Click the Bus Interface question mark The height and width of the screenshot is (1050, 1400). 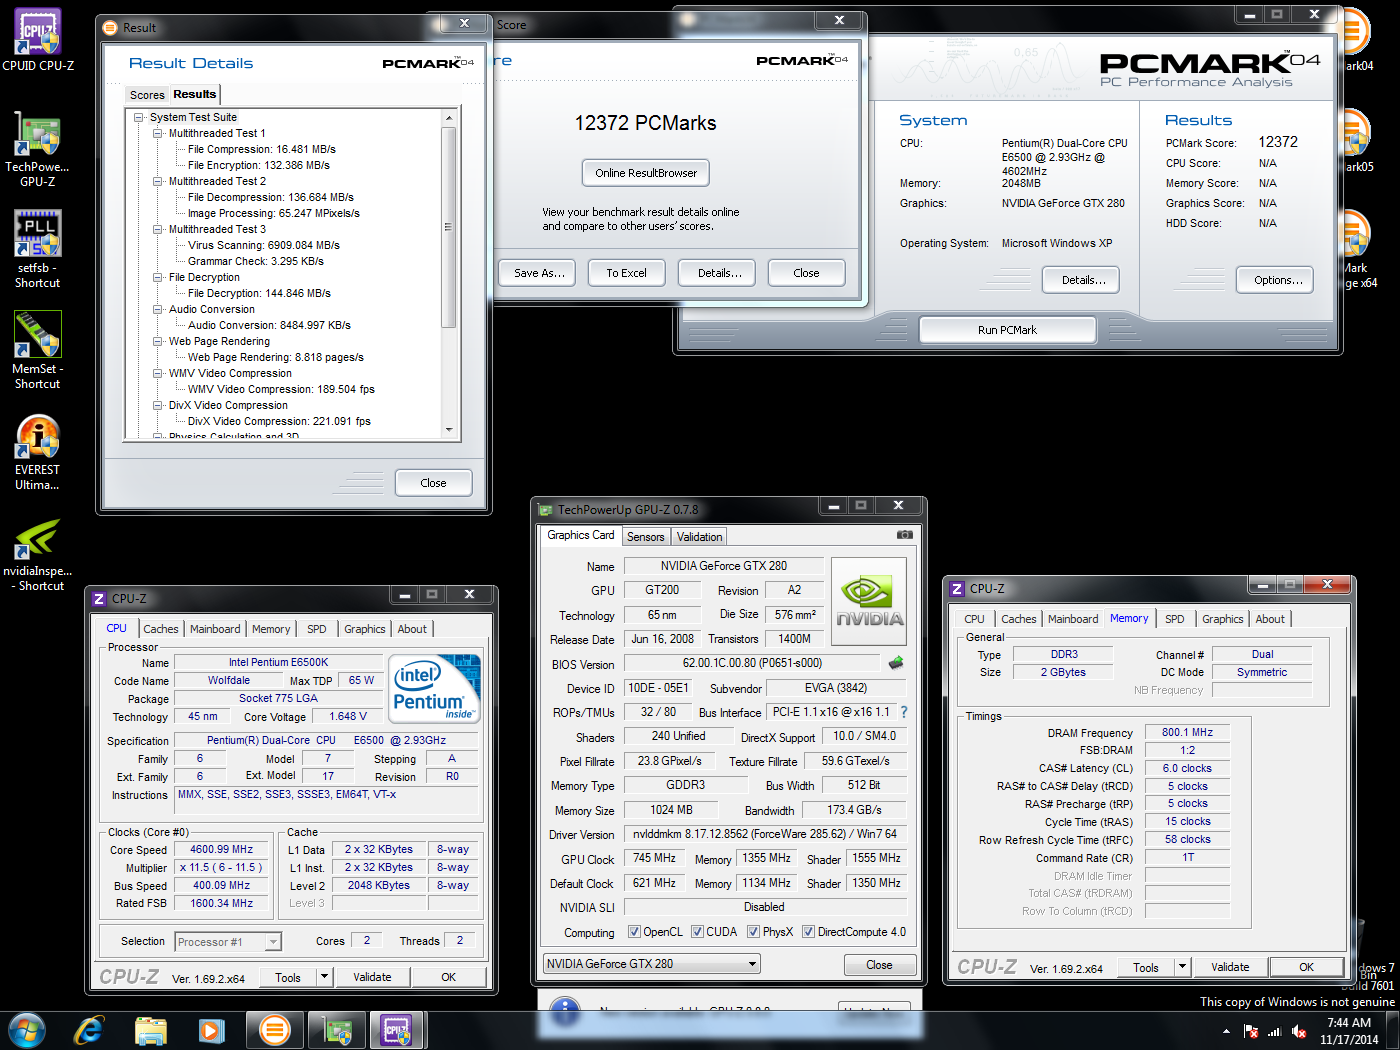904,712
